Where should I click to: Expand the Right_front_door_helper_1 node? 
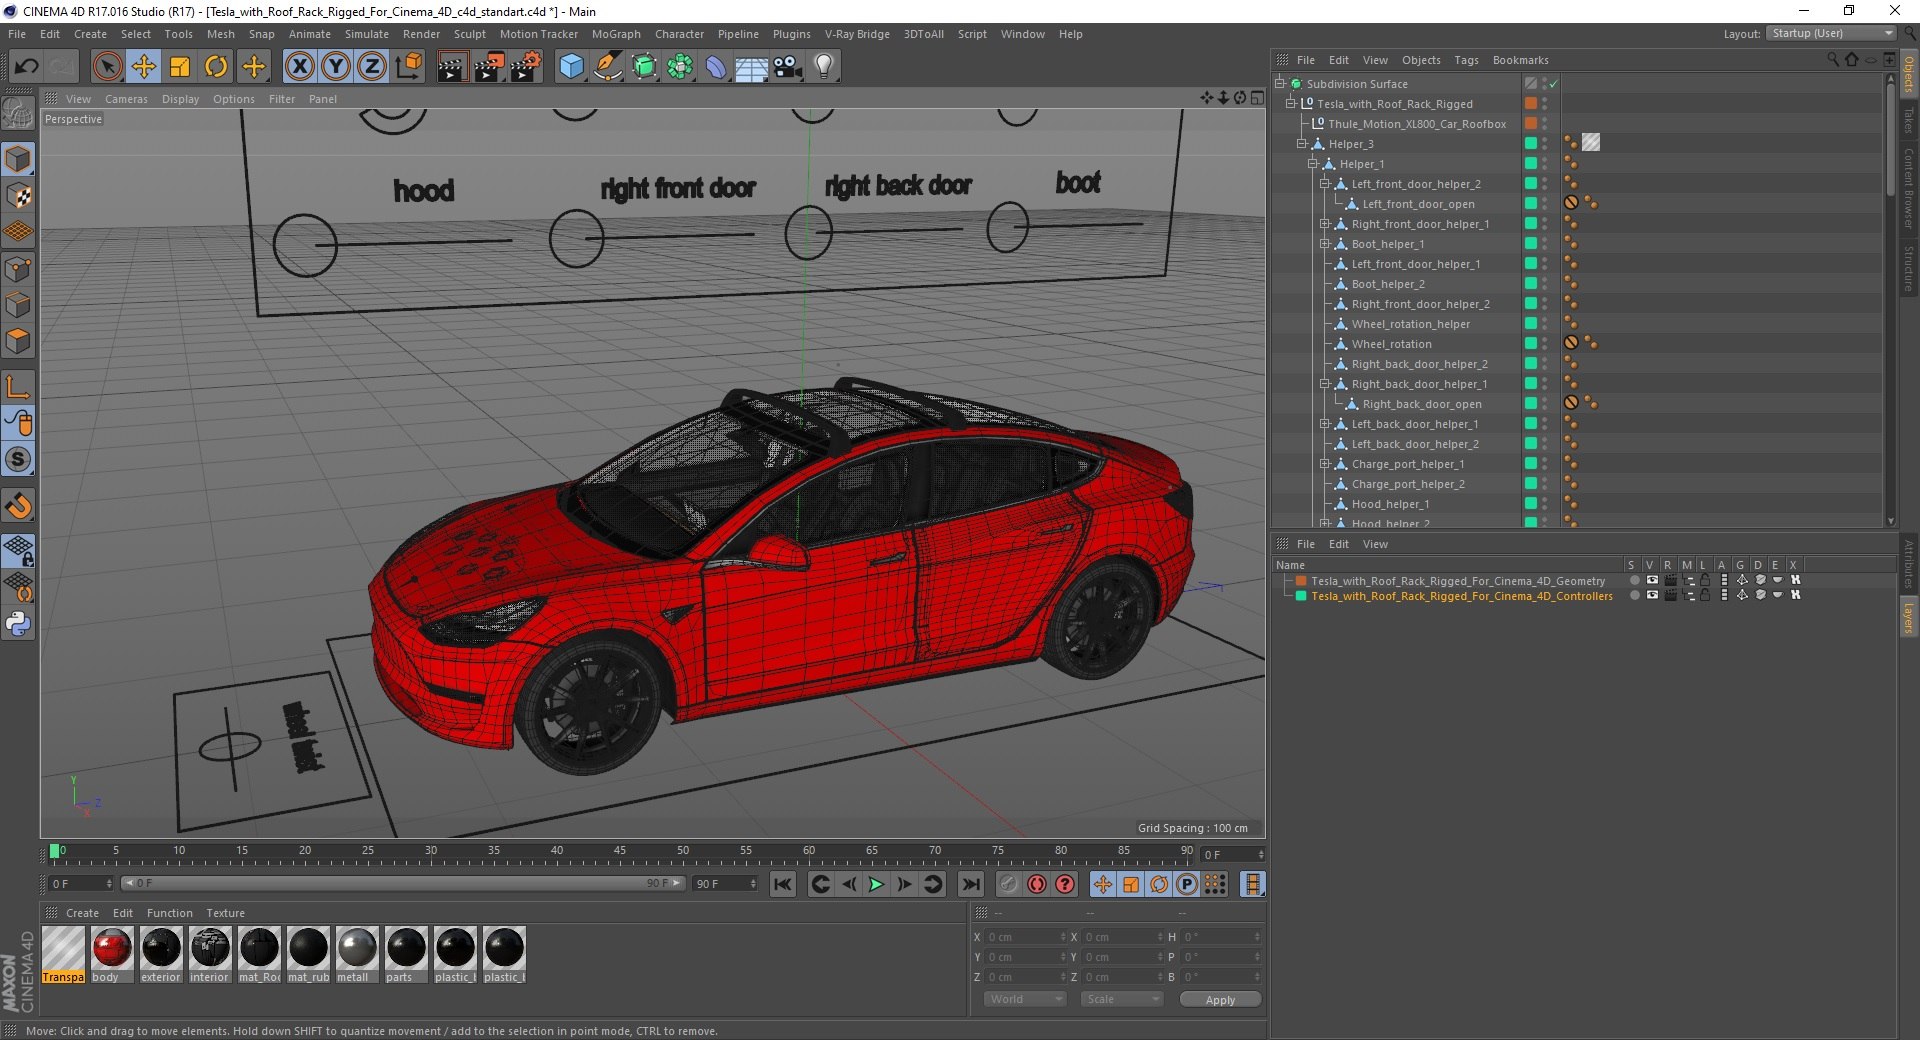tap(1325, 224)
